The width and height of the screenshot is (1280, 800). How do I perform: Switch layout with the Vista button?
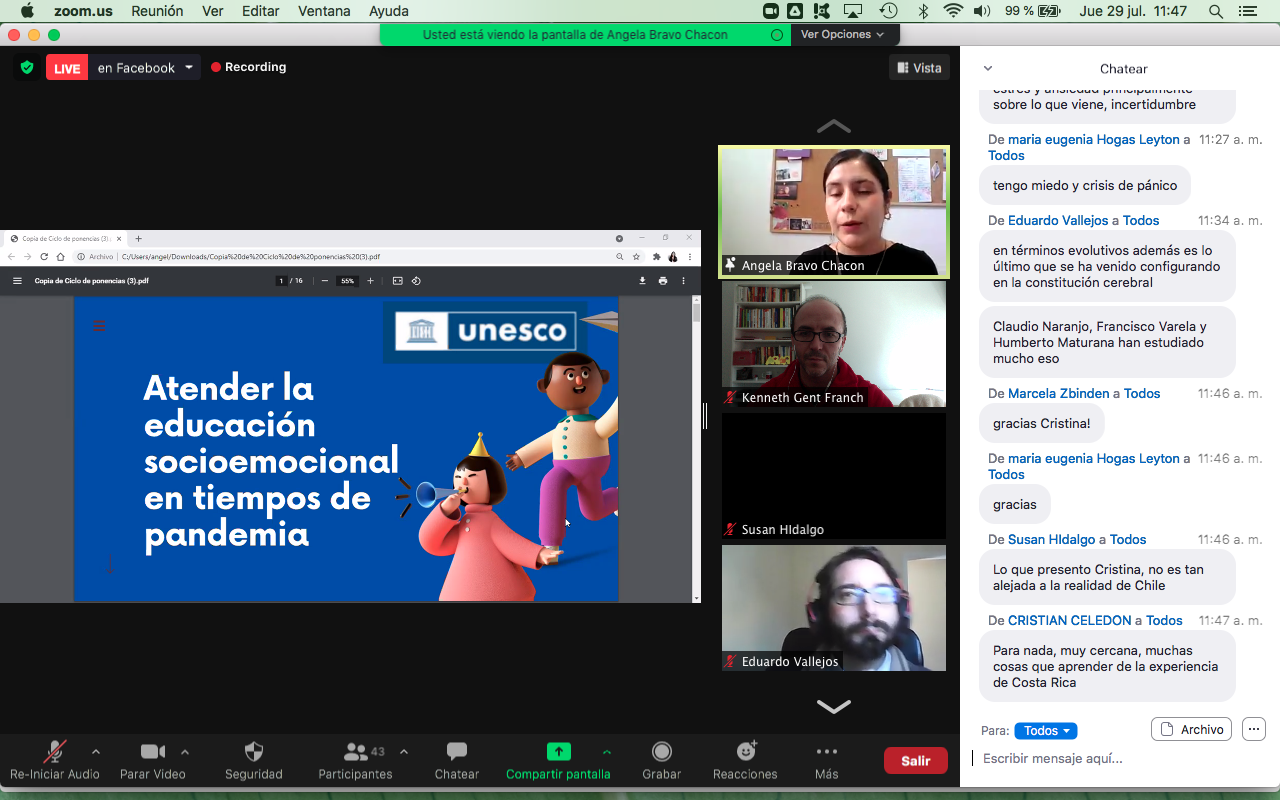point(919,68)
